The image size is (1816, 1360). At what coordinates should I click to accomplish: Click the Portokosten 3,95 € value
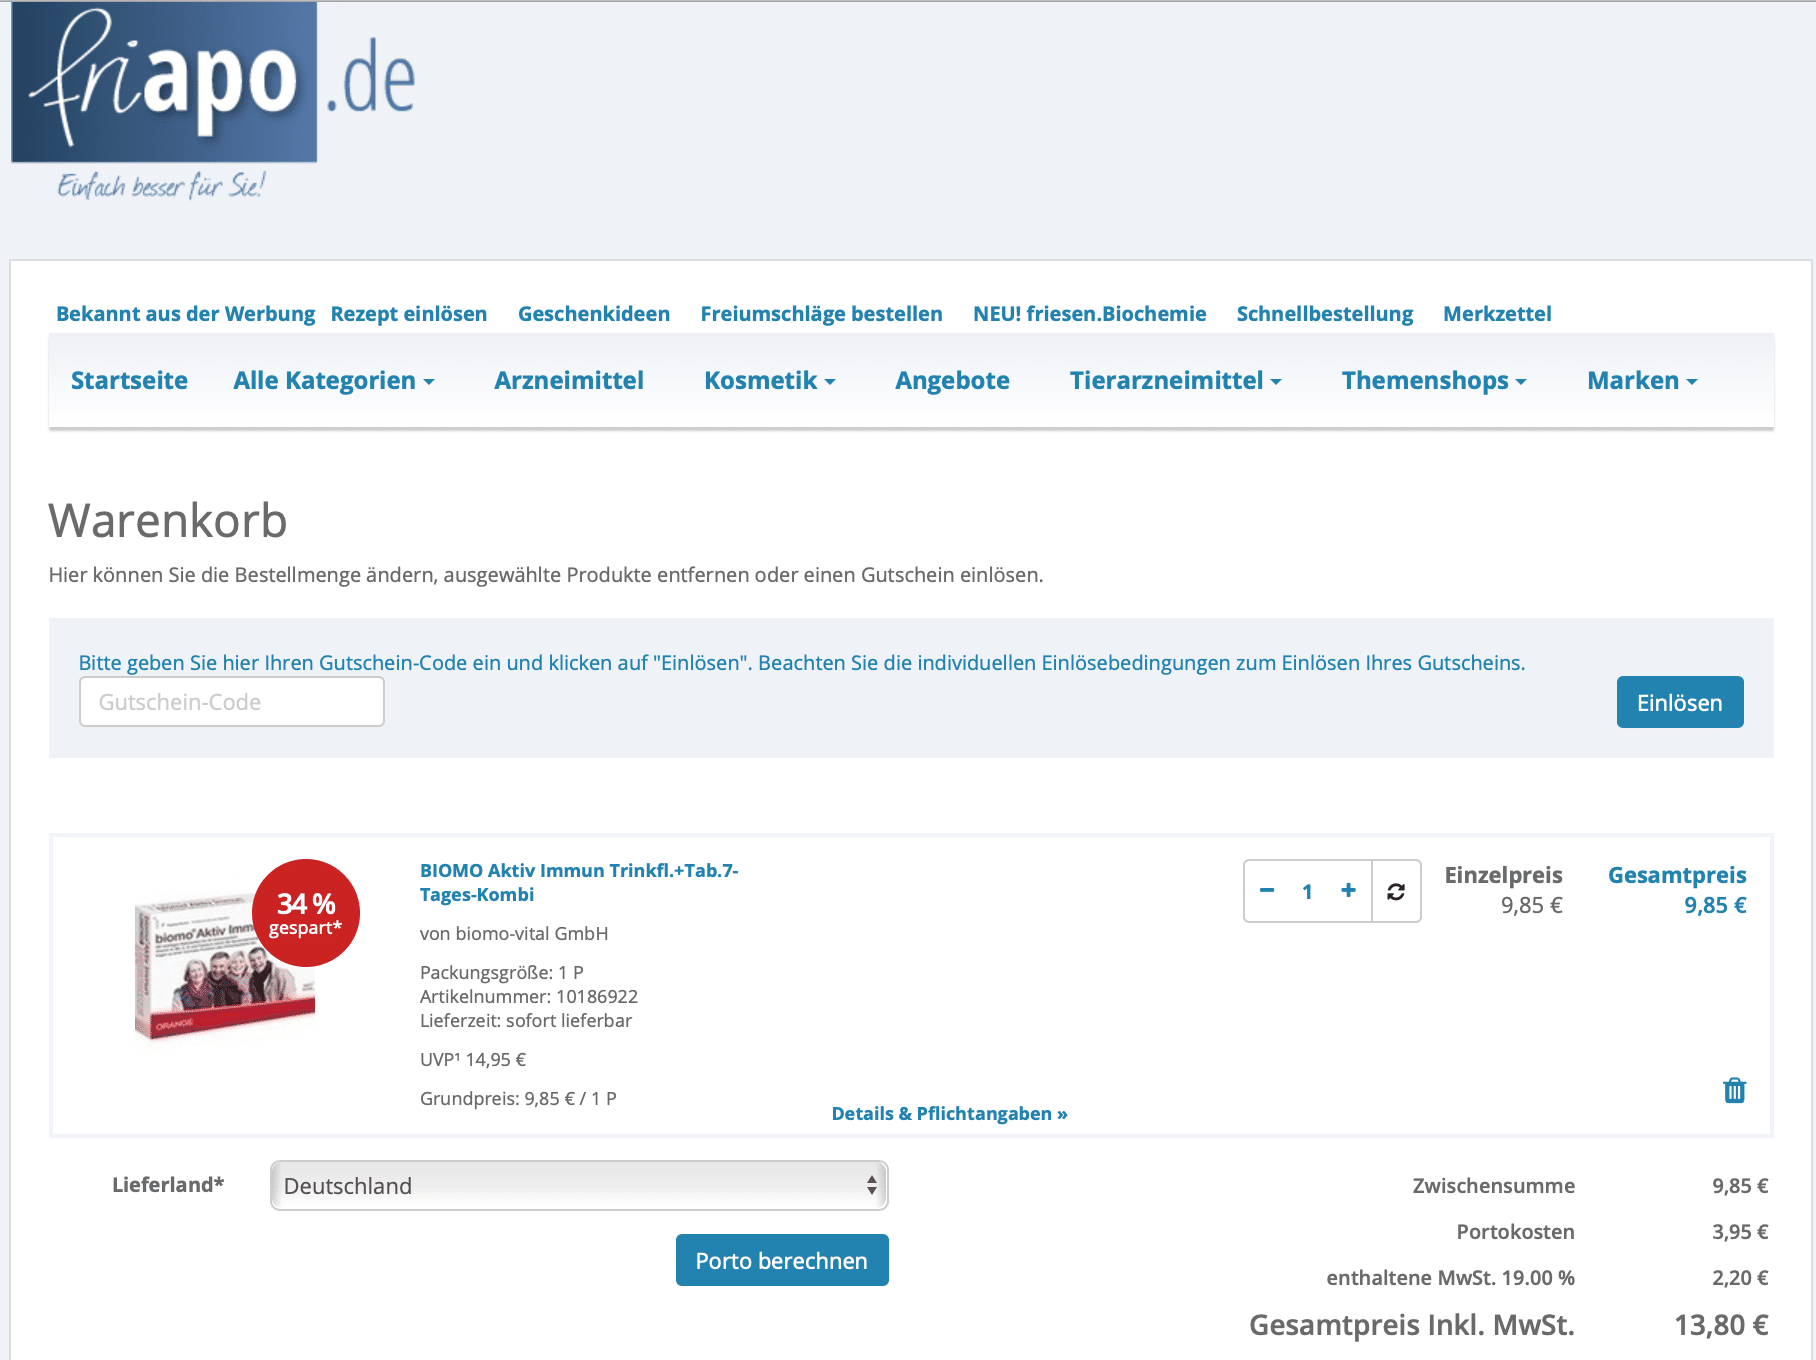point(1740,1232)
